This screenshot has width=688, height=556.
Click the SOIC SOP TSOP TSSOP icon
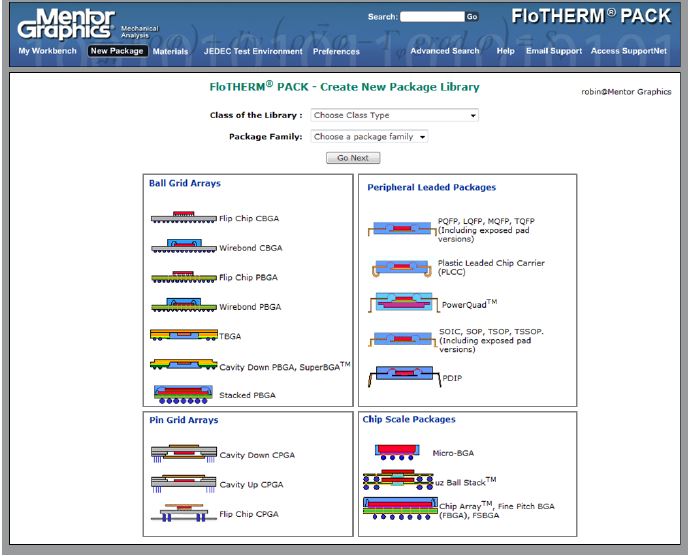(402, 338)
